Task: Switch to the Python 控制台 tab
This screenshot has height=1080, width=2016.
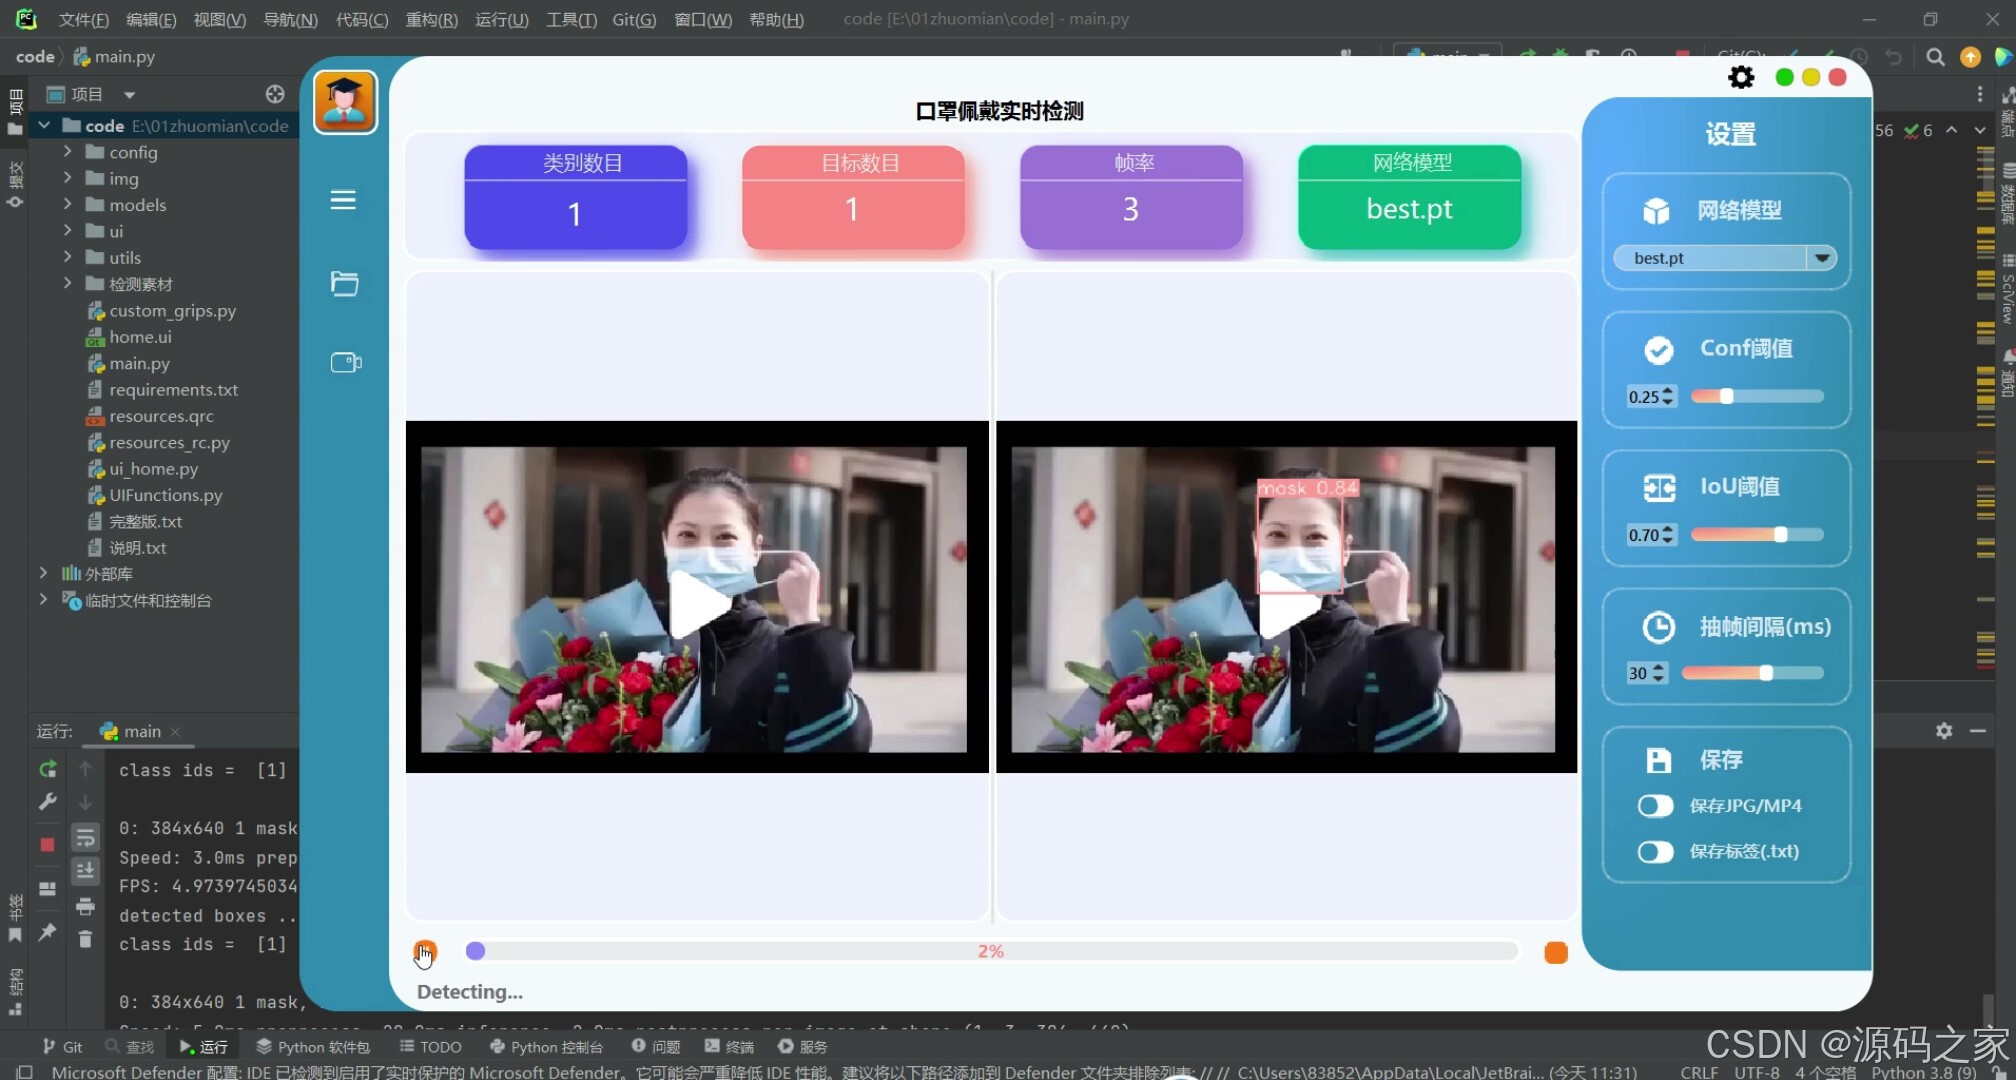Action: 547,1047
